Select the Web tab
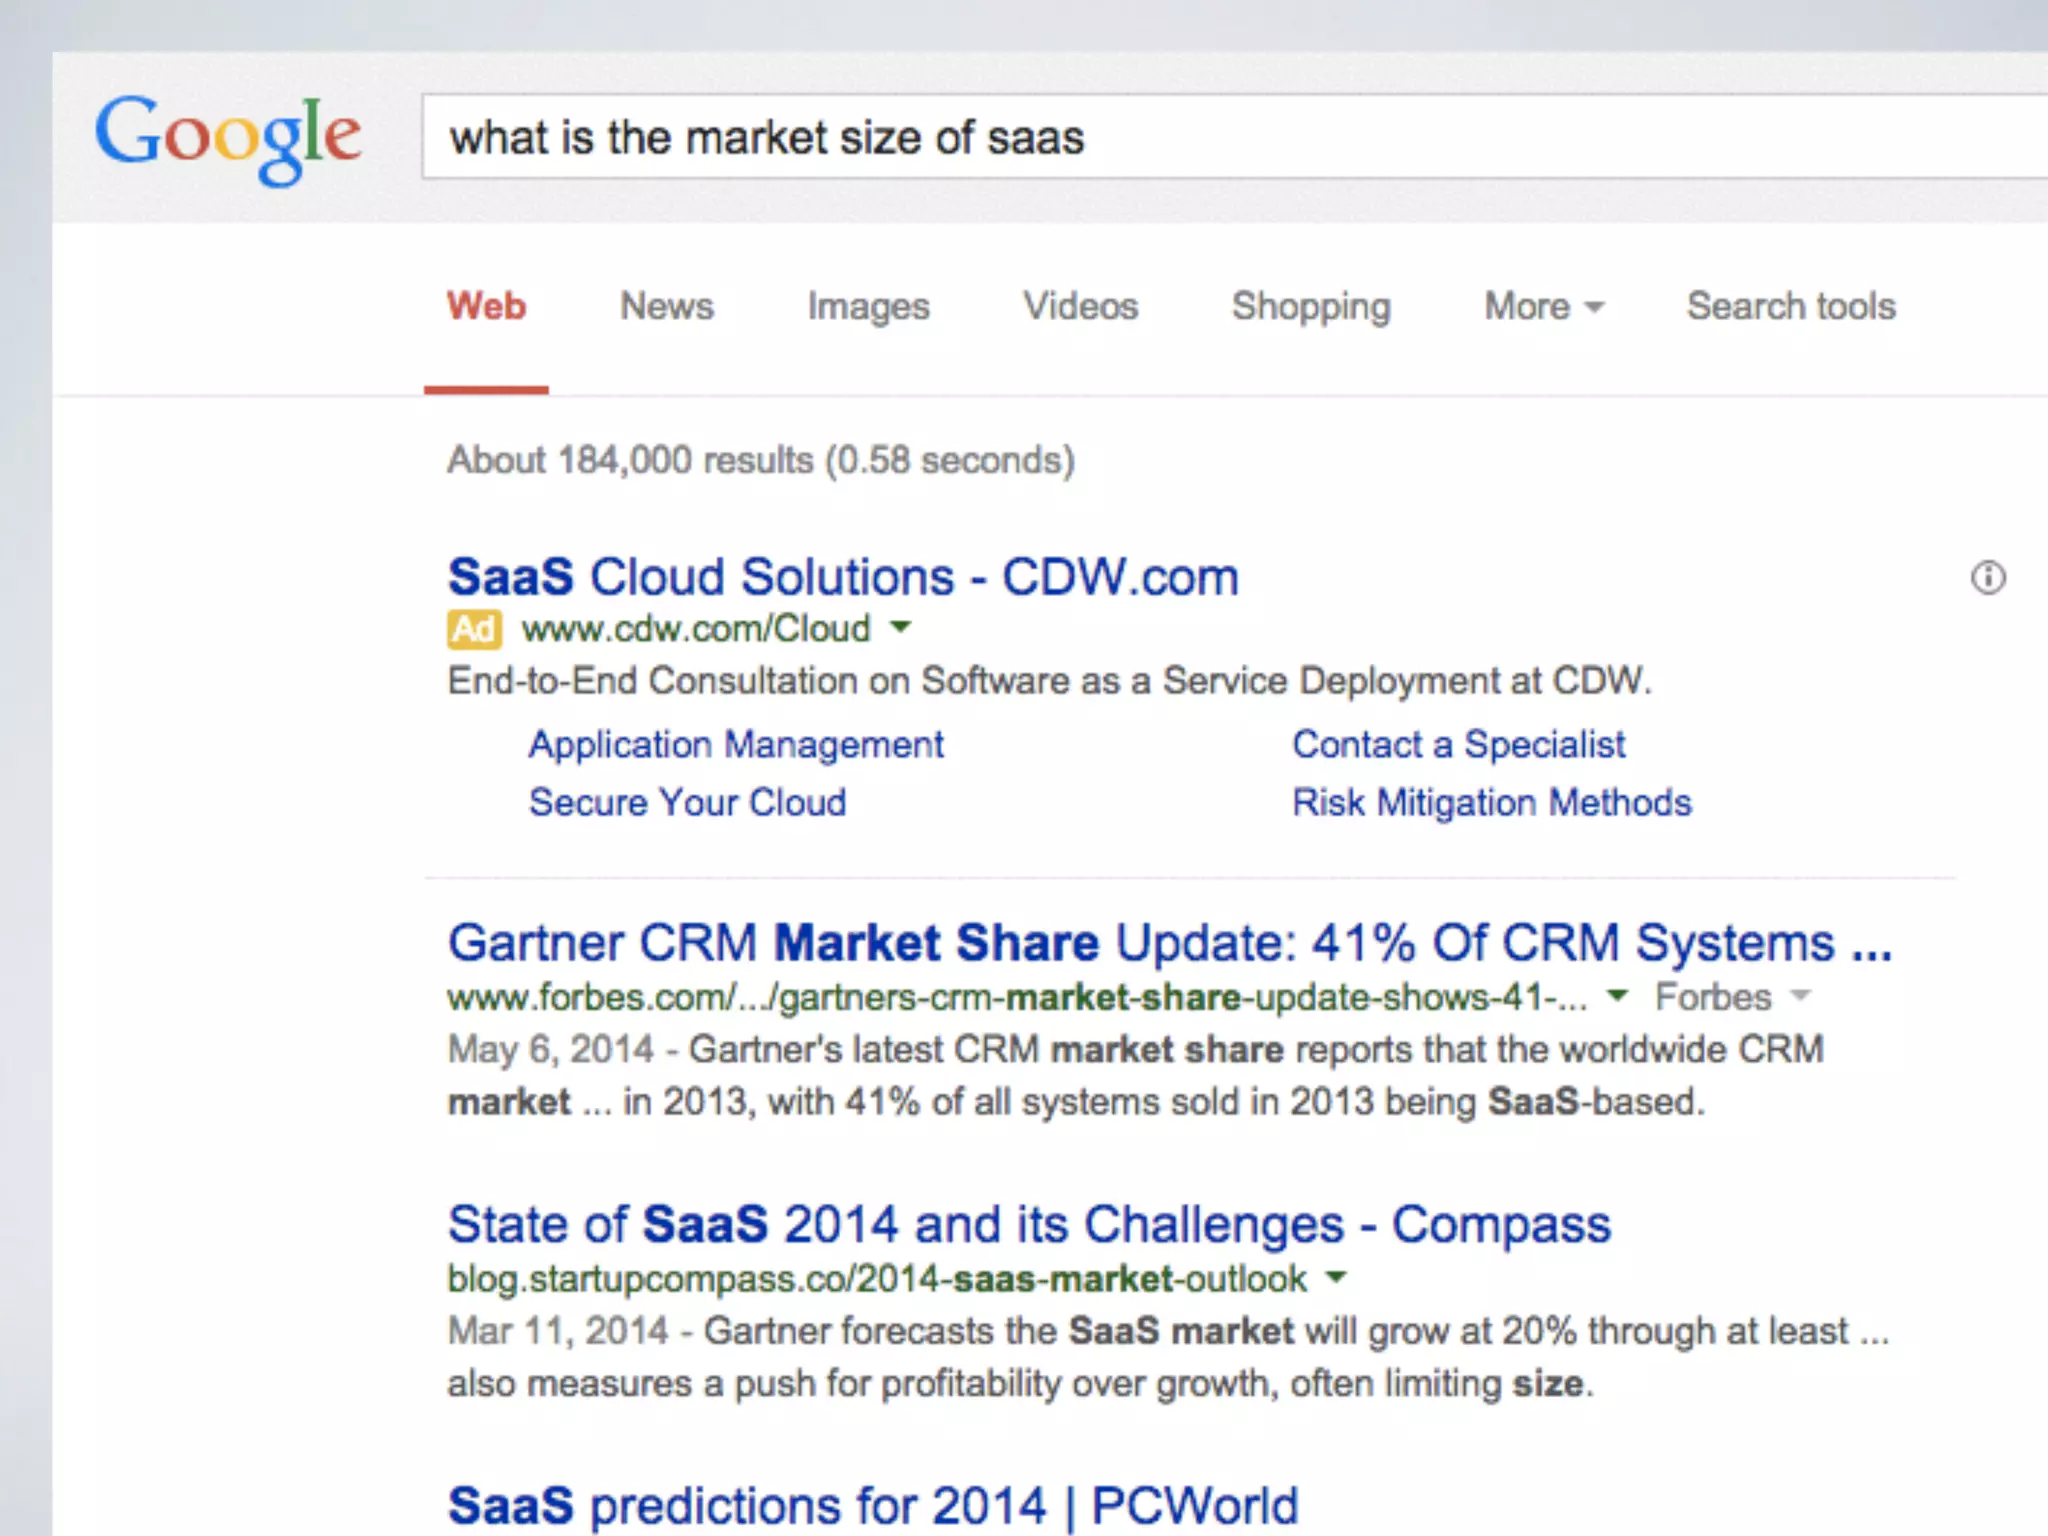The image size is (2048, 1536). pyautogui.click(x=486, y=306)
